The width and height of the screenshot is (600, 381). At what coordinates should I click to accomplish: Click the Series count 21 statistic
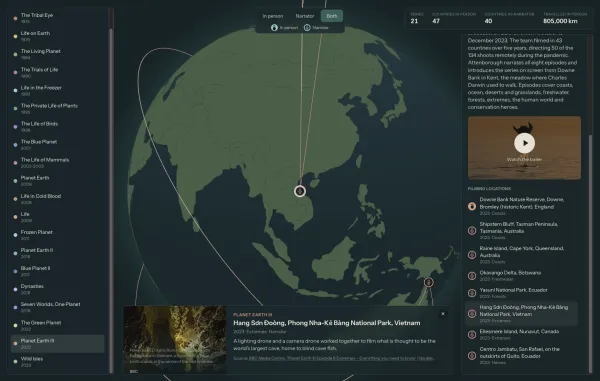point(416,18)
